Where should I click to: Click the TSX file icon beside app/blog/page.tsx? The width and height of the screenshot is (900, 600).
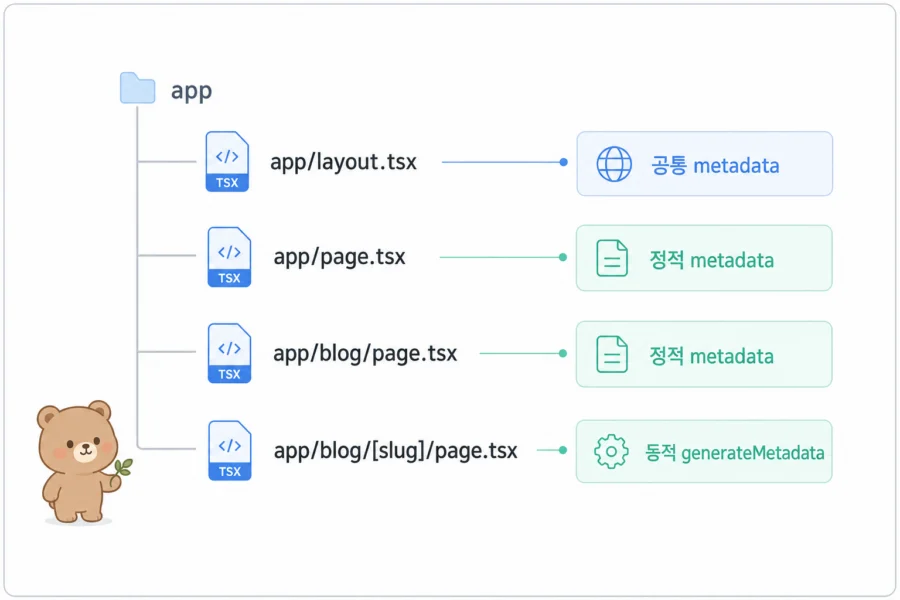229,353
